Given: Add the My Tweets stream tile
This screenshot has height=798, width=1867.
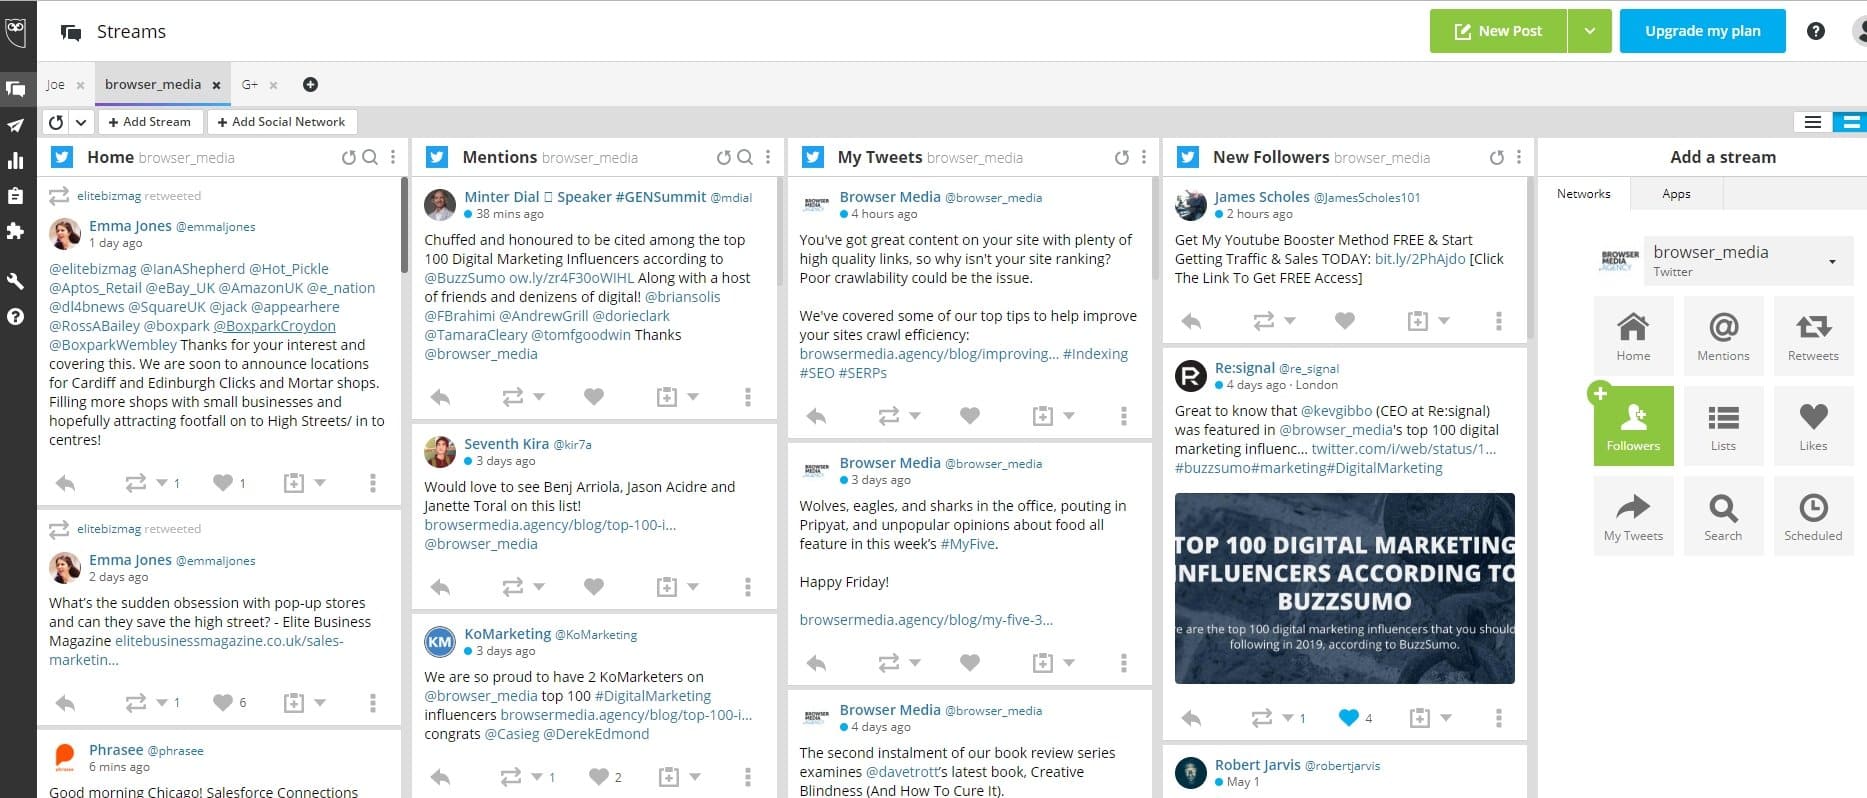Looking at the screenshot, I should coord(1633,516).
